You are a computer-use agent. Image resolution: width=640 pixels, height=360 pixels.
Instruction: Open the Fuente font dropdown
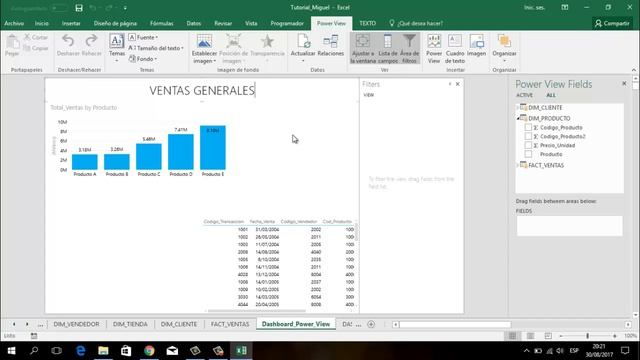pos(143,37)
